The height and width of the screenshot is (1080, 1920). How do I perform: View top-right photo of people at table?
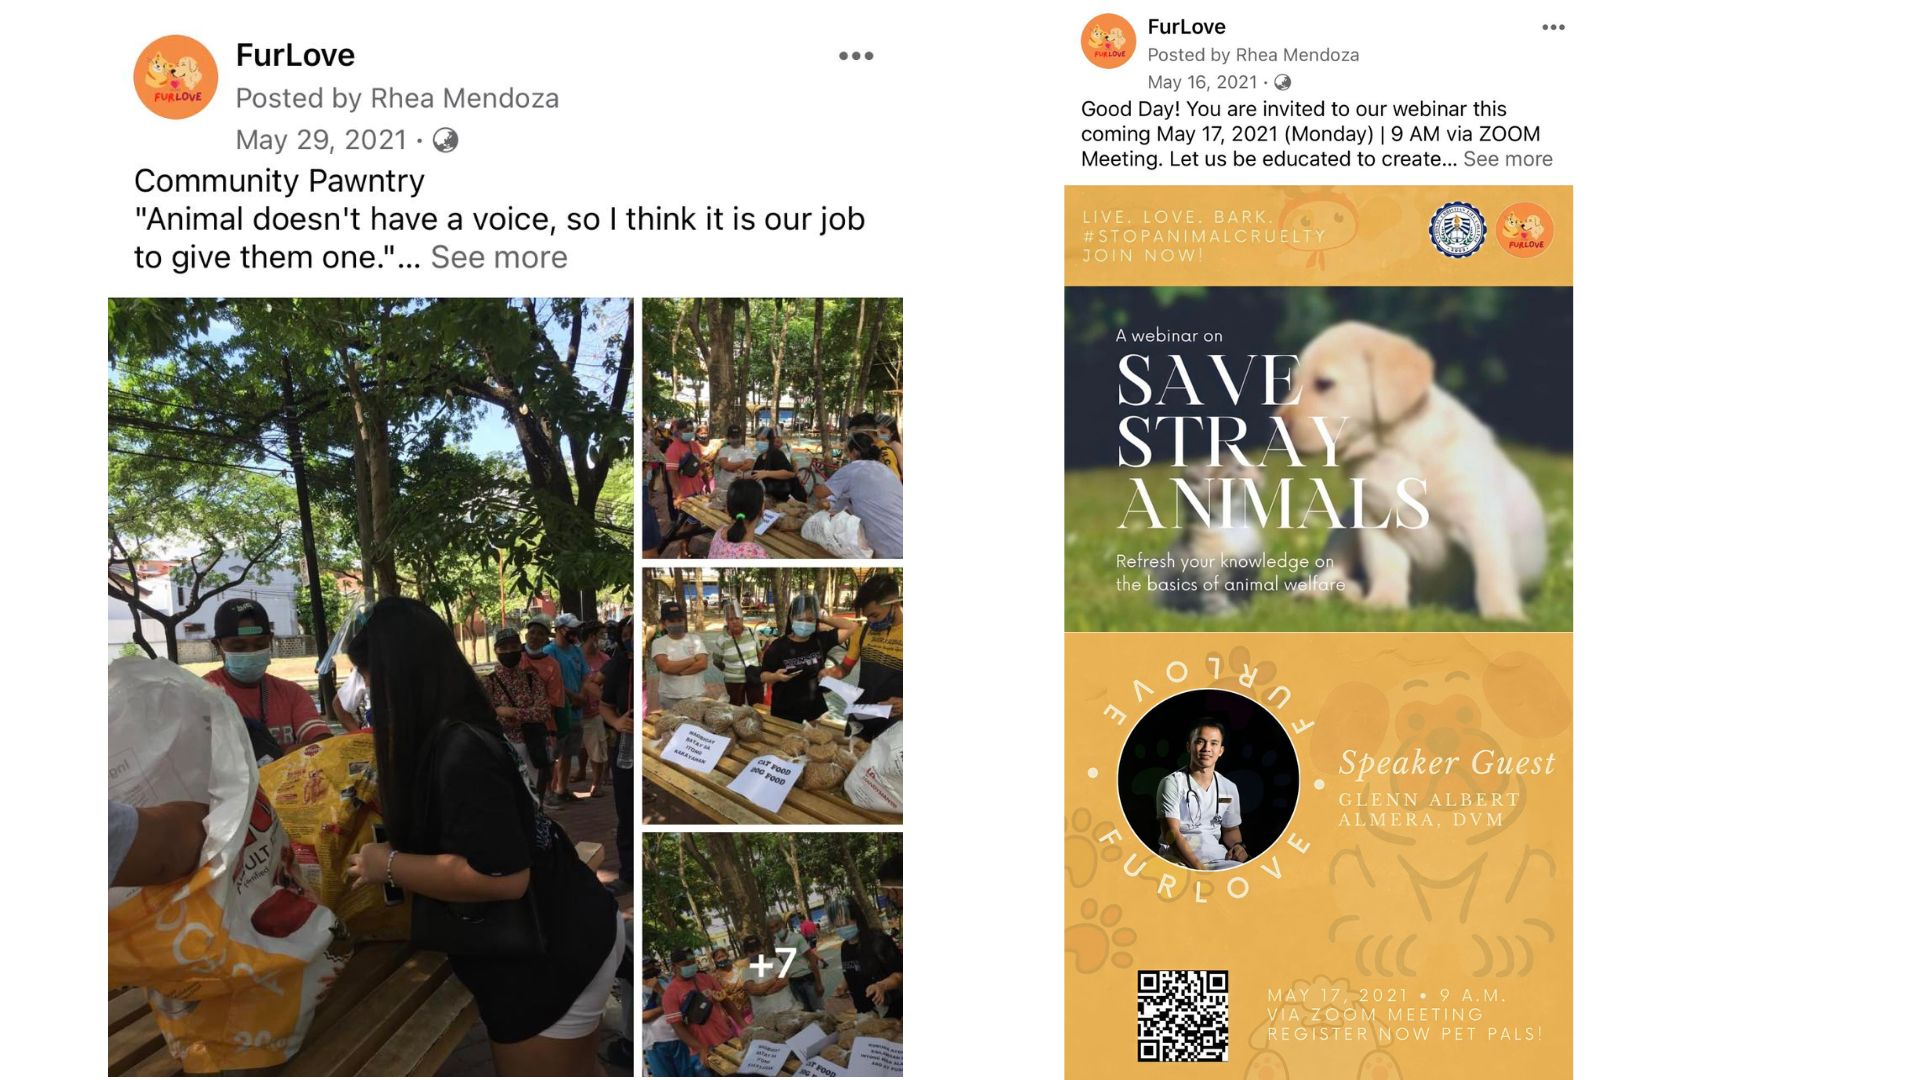[x=772, y=428]
